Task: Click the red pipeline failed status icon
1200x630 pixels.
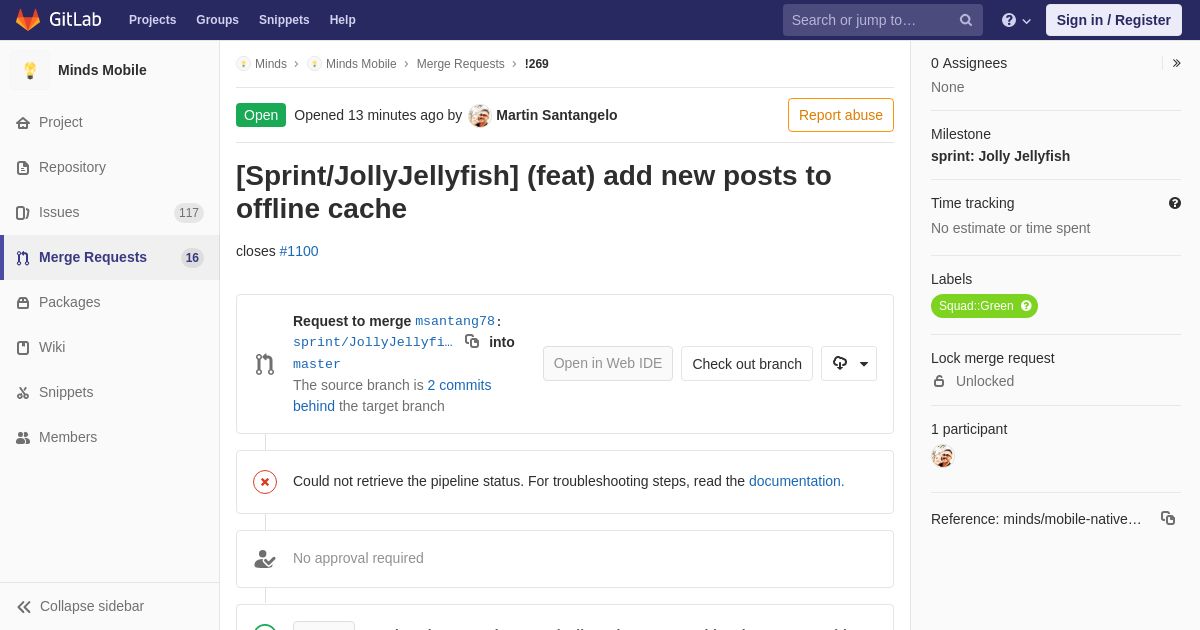Action: coord(265,482)
